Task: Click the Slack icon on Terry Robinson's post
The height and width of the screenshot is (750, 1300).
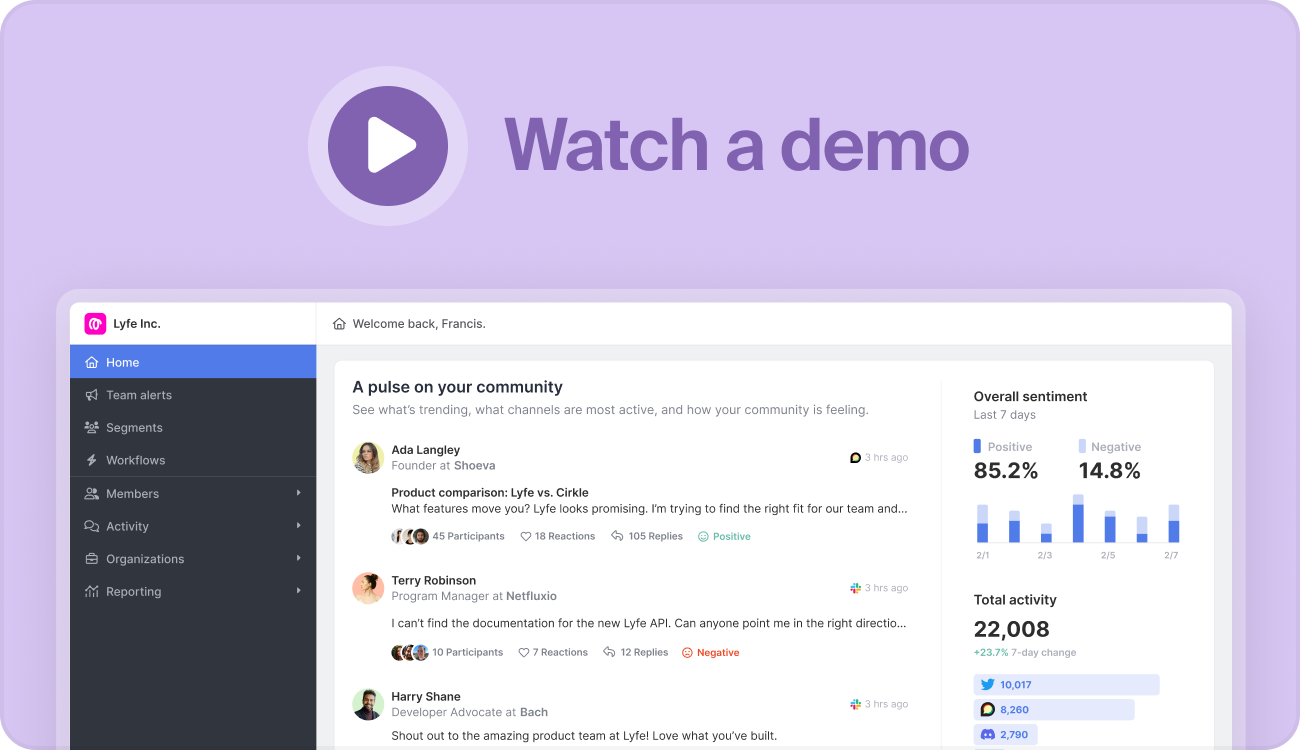Action: (855, 588)
